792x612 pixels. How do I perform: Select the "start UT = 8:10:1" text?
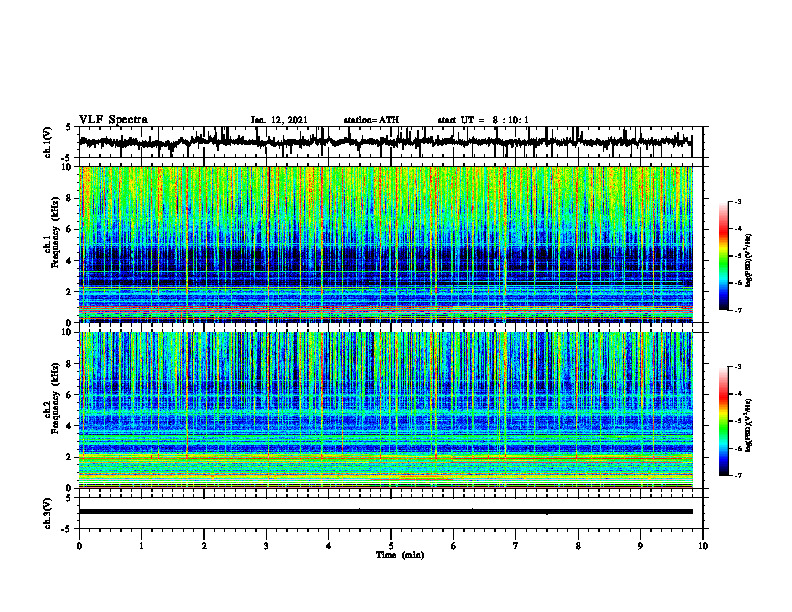(x=483, y=120)
